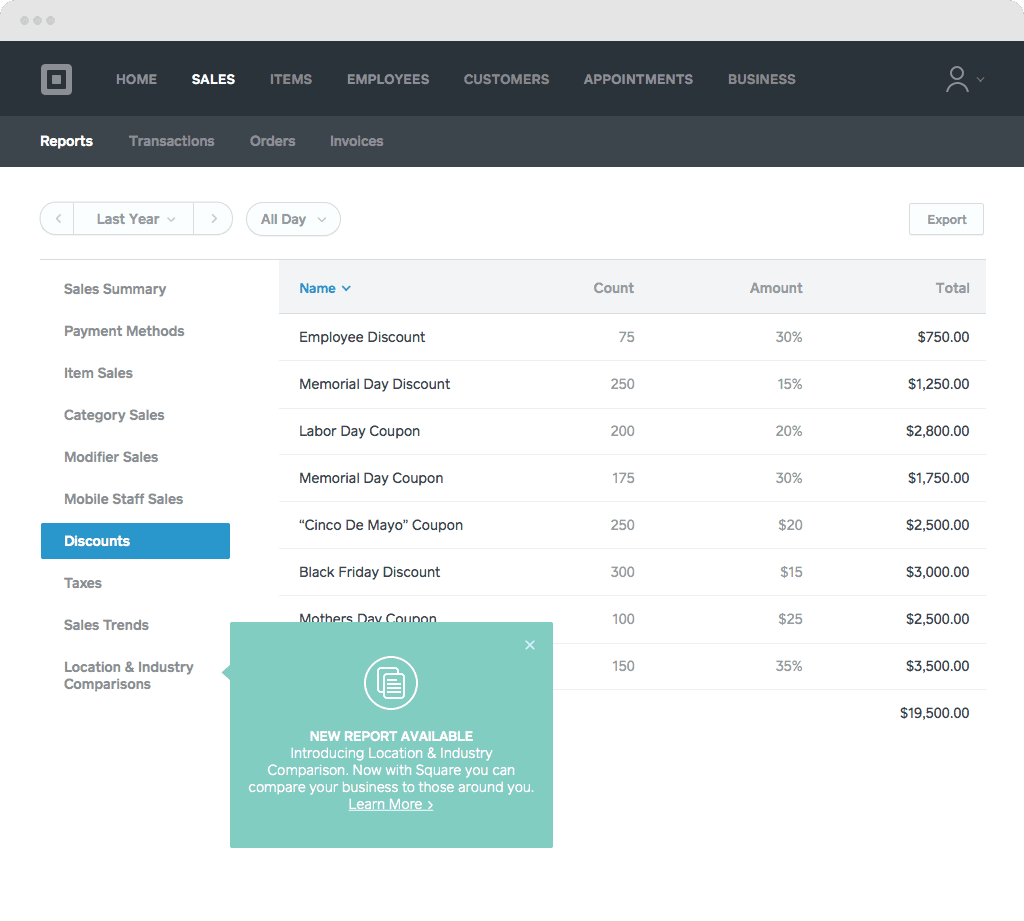
Task: Open the Items menu
Action: 290,79
